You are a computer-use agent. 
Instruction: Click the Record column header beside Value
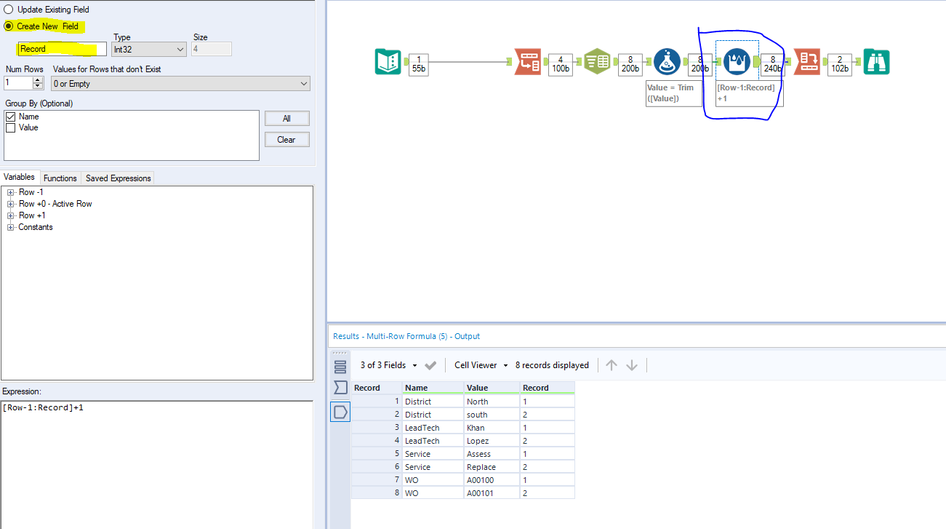(x=547, y=388)
